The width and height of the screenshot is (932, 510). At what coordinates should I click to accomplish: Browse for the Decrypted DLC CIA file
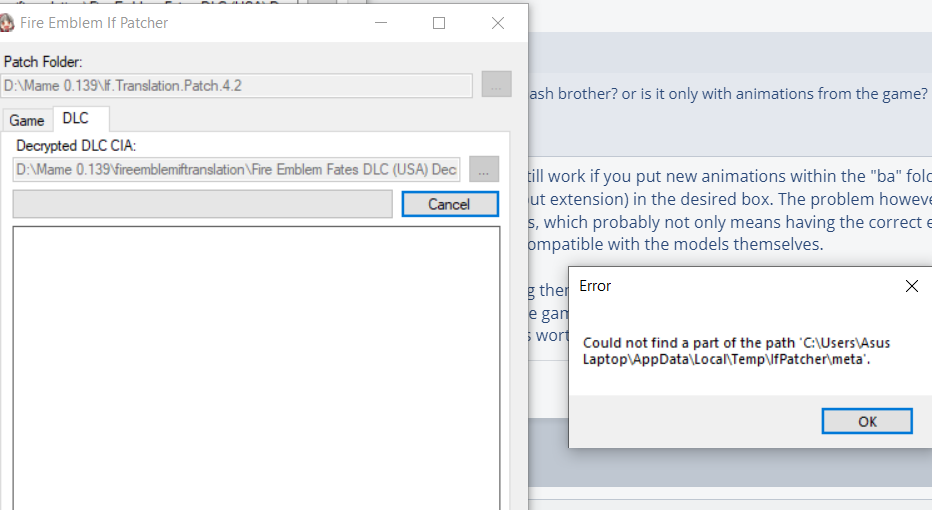pyautogui.click(x=484, y=169)
